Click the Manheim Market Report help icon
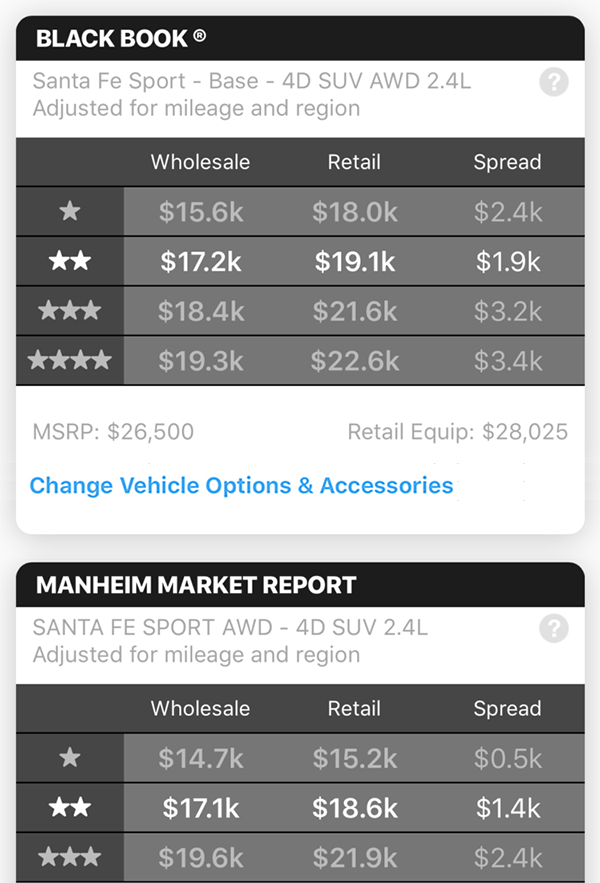Screen dimensions: 600x883 [x=553, y=628]
